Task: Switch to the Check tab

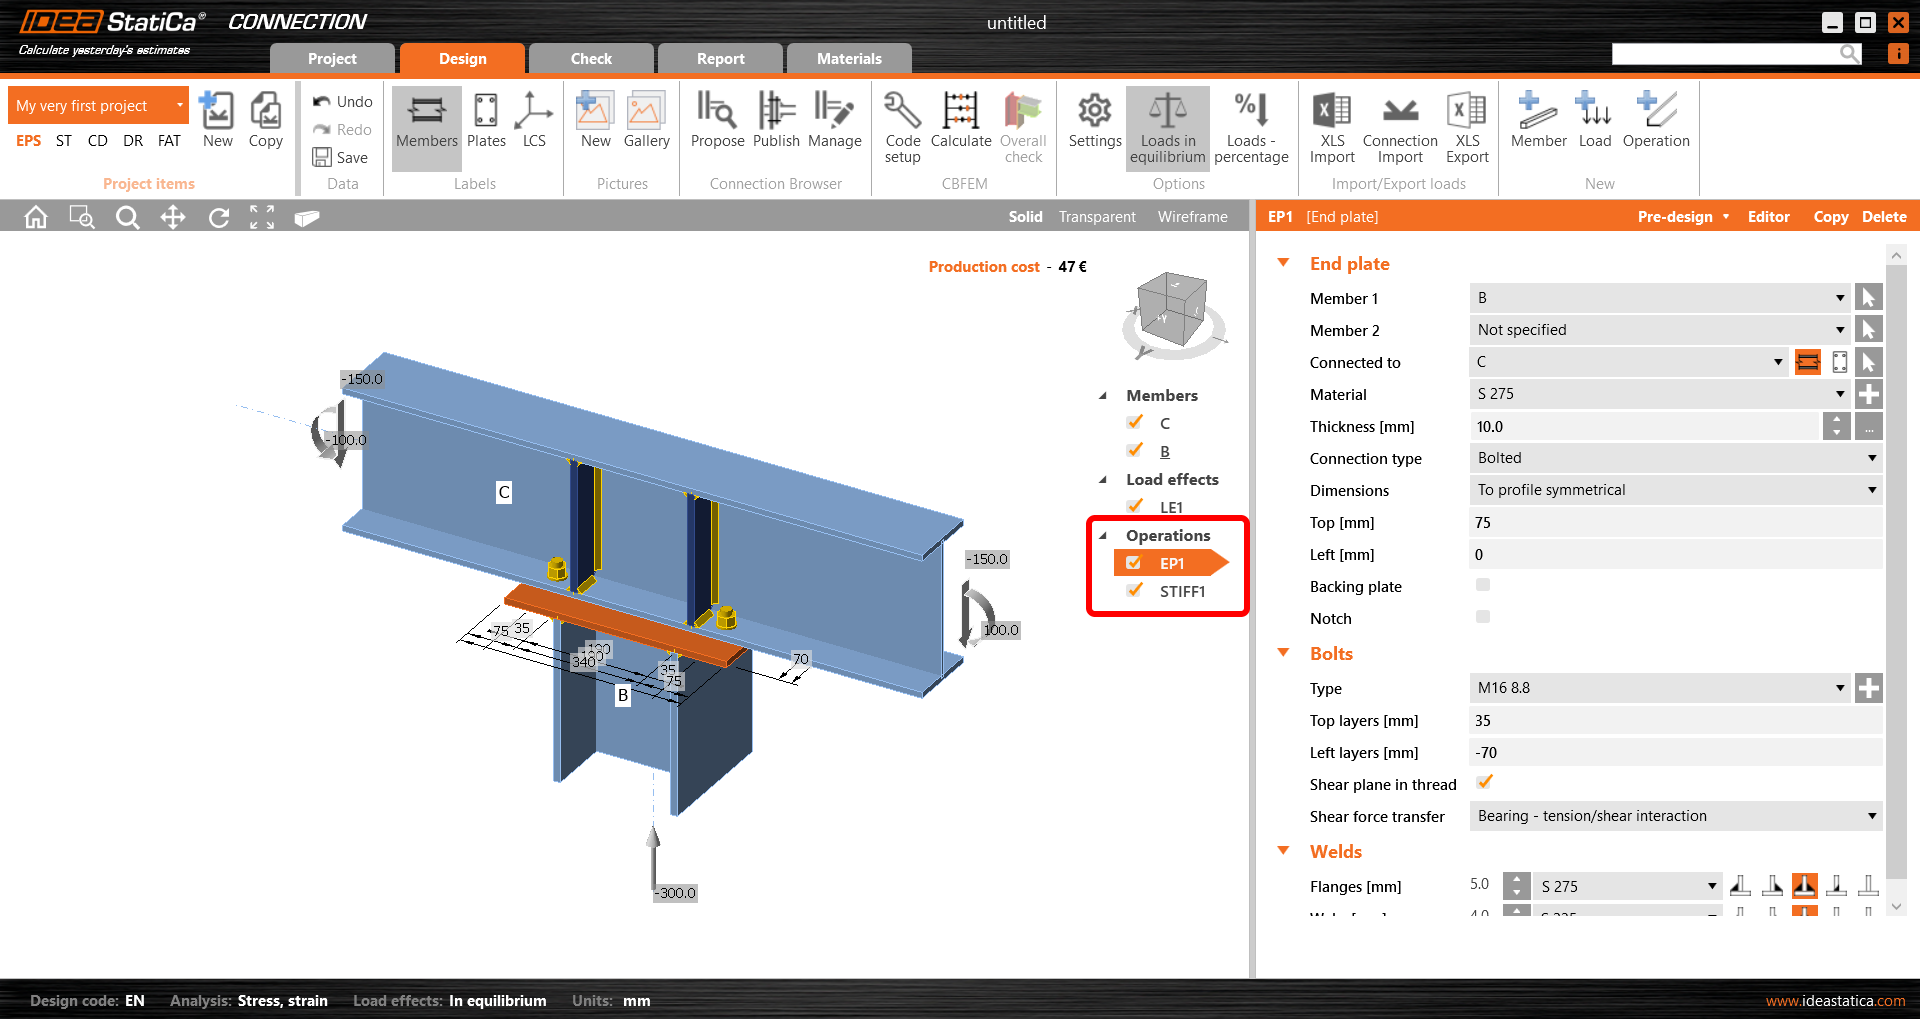Action: click(591, 58)
